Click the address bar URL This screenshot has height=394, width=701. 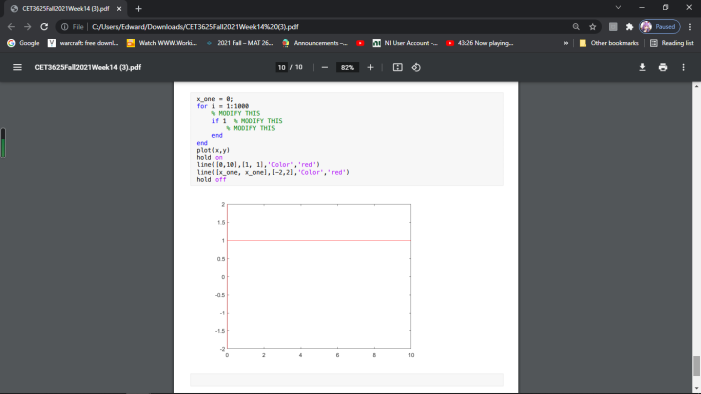195,27
